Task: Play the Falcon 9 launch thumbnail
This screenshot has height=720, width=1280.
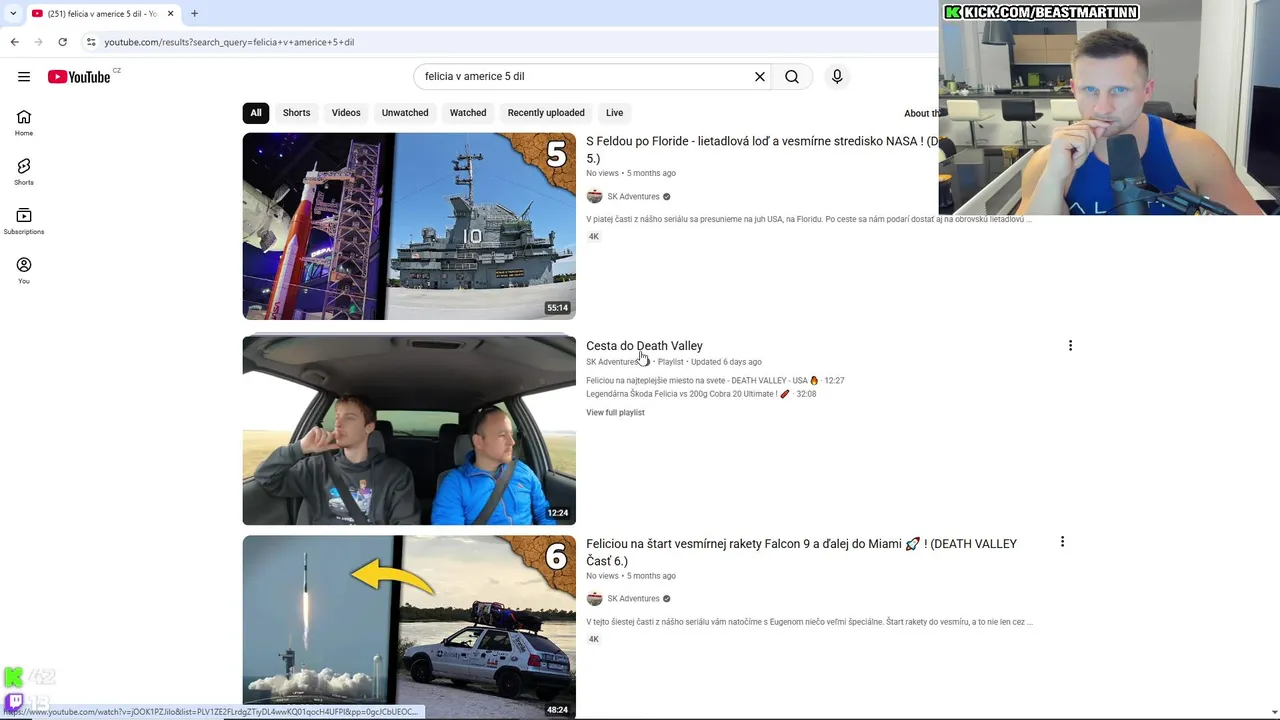Action: click(x=409, y=627)
